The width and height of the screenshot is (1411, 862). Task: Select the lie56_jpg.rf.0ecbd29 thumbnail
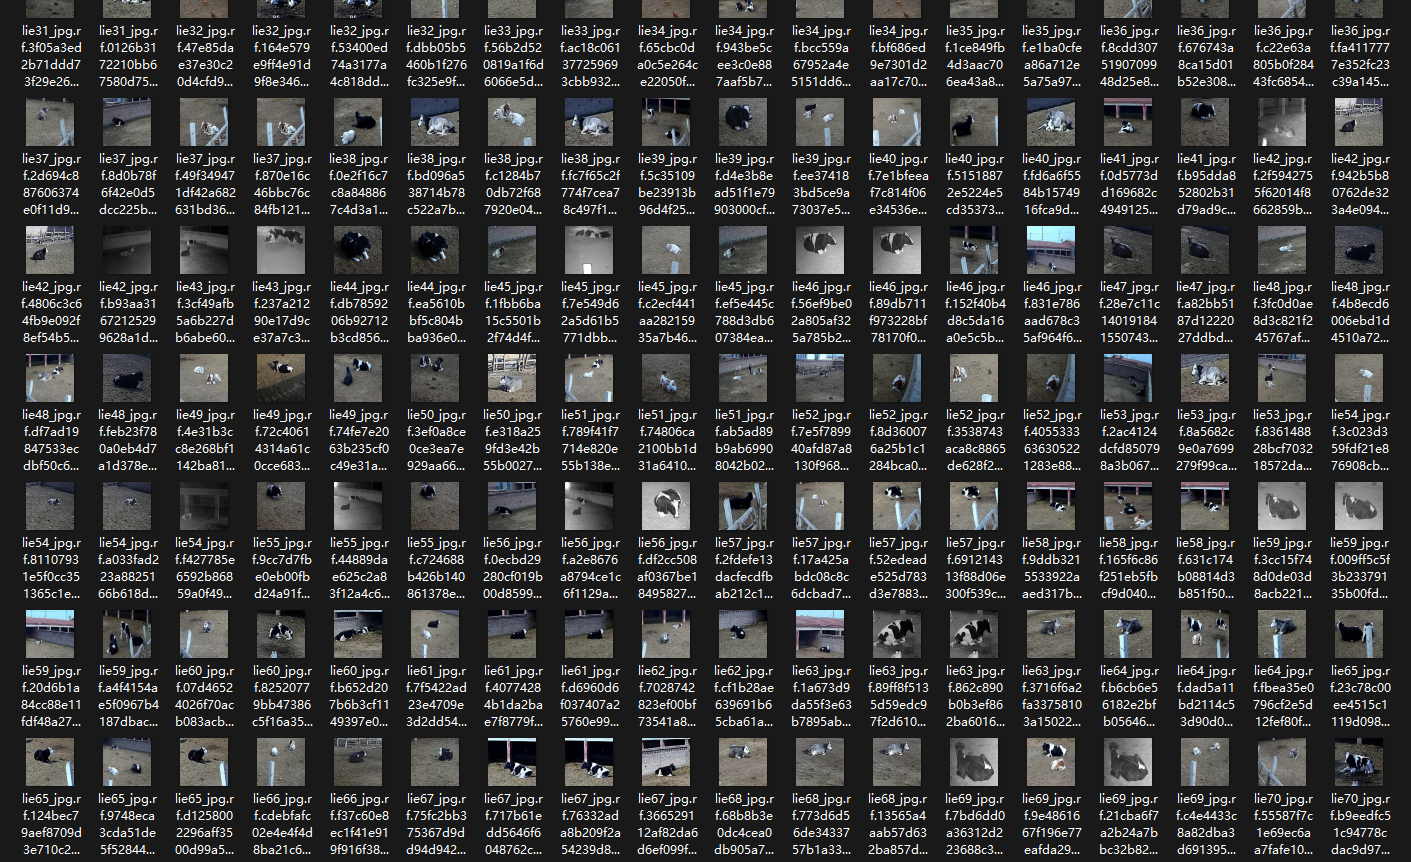[512, 506]
